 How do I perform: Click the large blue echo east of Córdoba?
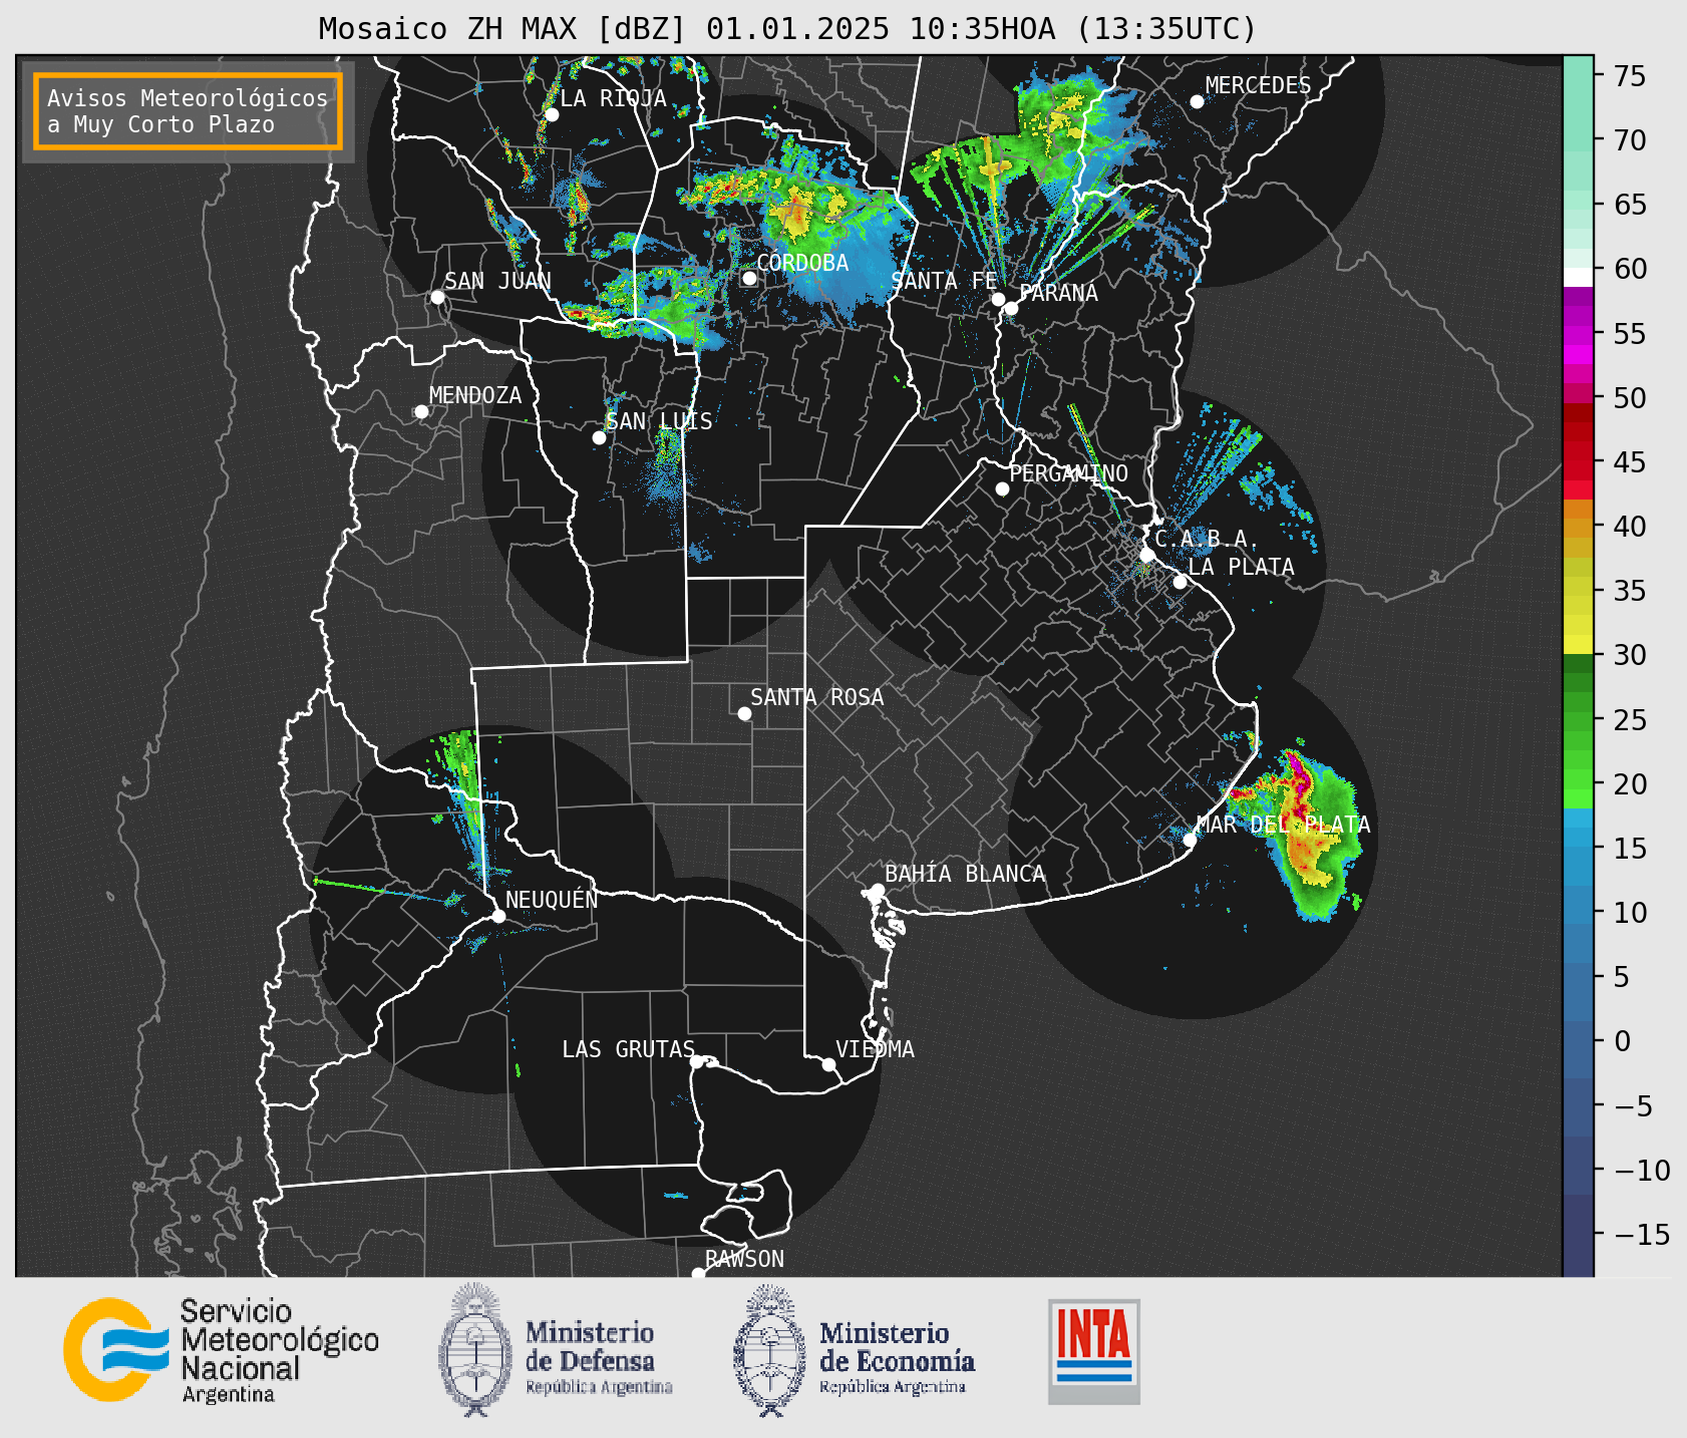(x=850, y=262)
